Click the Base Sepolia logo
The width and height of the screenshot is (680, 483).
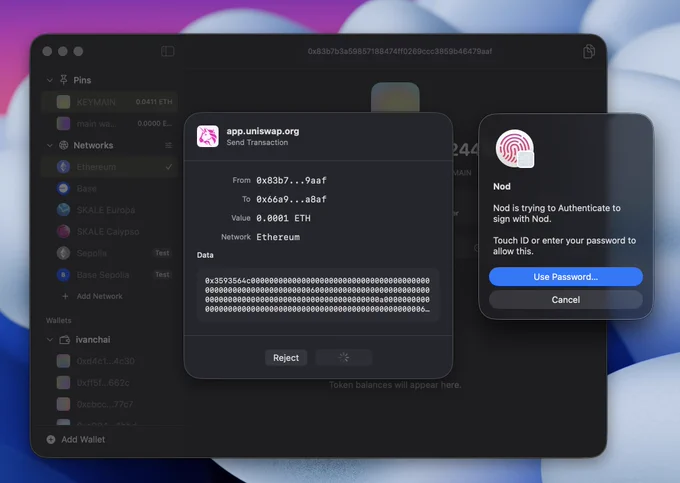pyautogui.click(x=63, y=275)
